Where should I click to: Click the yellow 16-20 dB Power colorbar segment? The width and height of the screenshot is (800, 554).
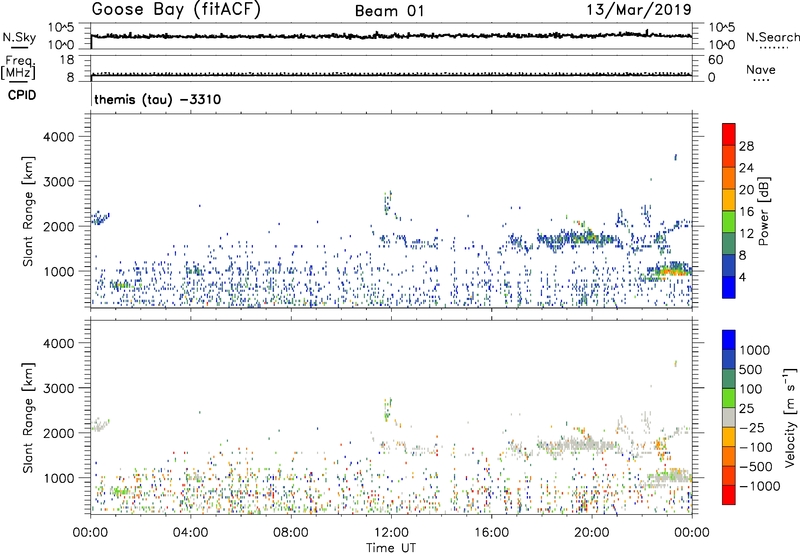(x=729, y=199)
